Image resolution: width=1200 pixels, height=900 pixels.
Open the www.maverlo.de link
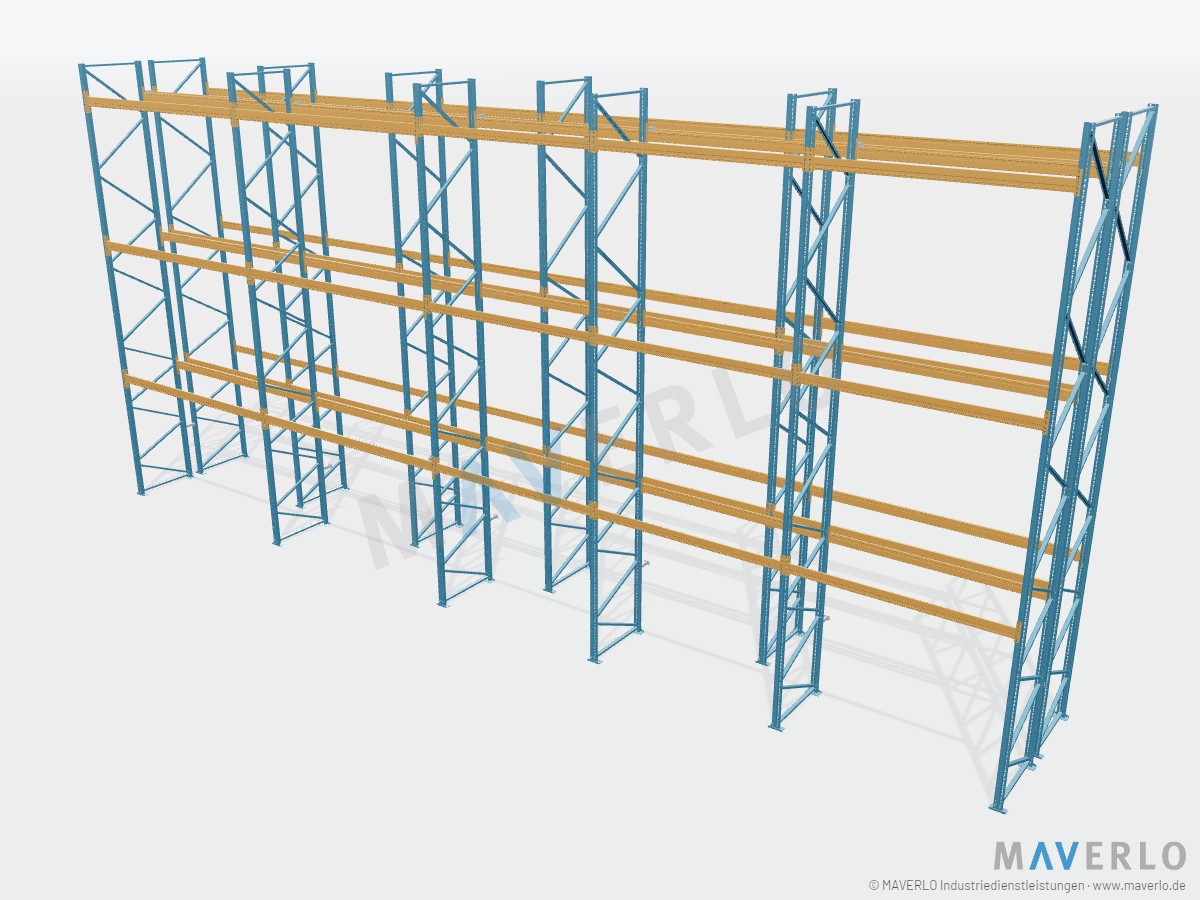[x=1140, y=885]
